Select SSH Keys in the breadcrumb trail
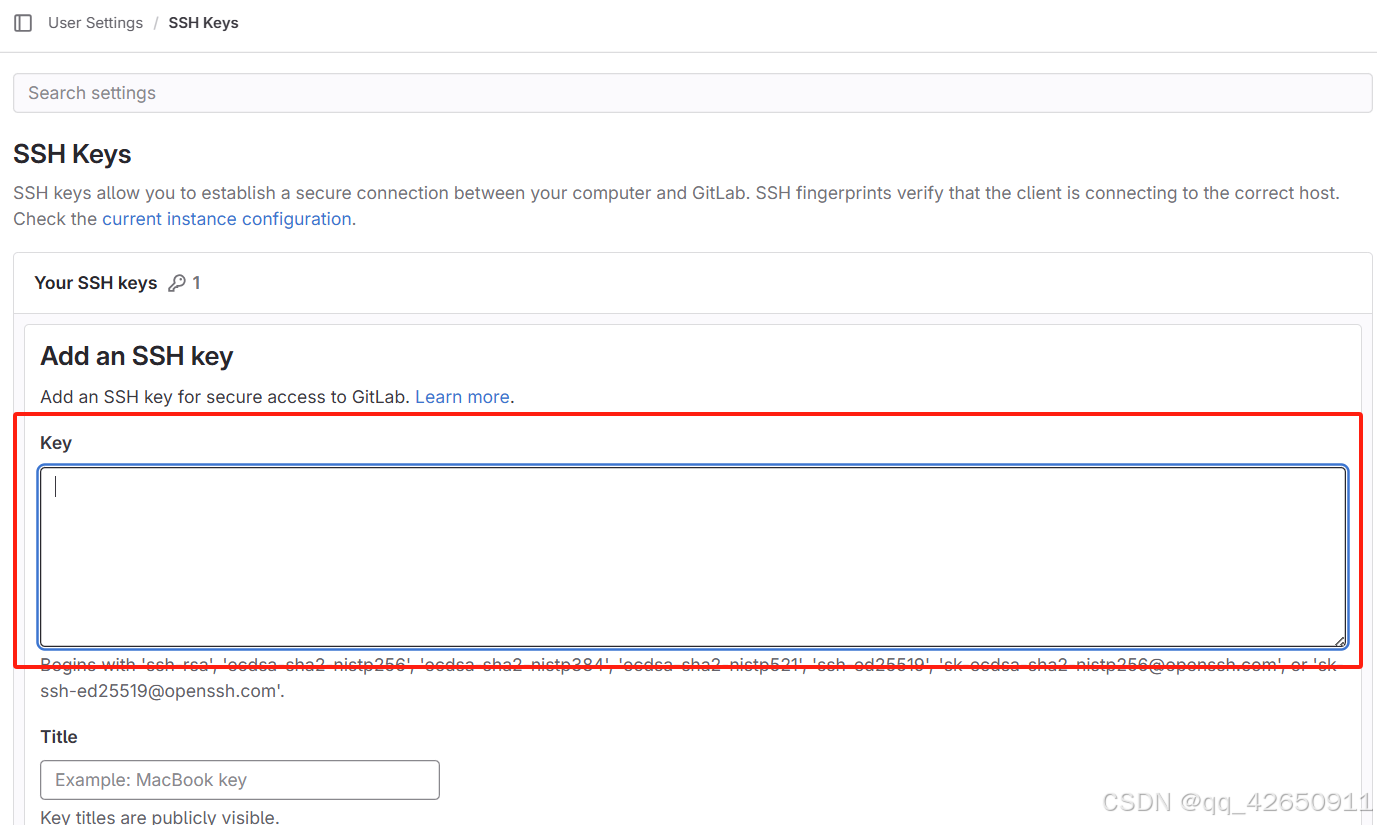1377x825 pixels. tap(203, 22)
